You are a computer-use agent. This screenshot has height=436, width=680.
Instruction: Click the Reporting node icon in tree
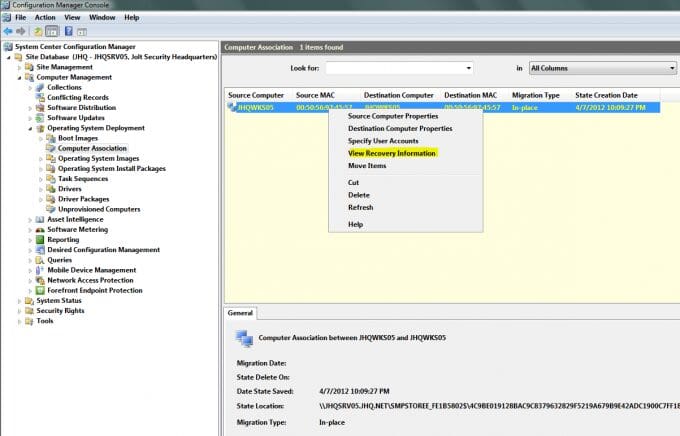[x=41, y=239]
